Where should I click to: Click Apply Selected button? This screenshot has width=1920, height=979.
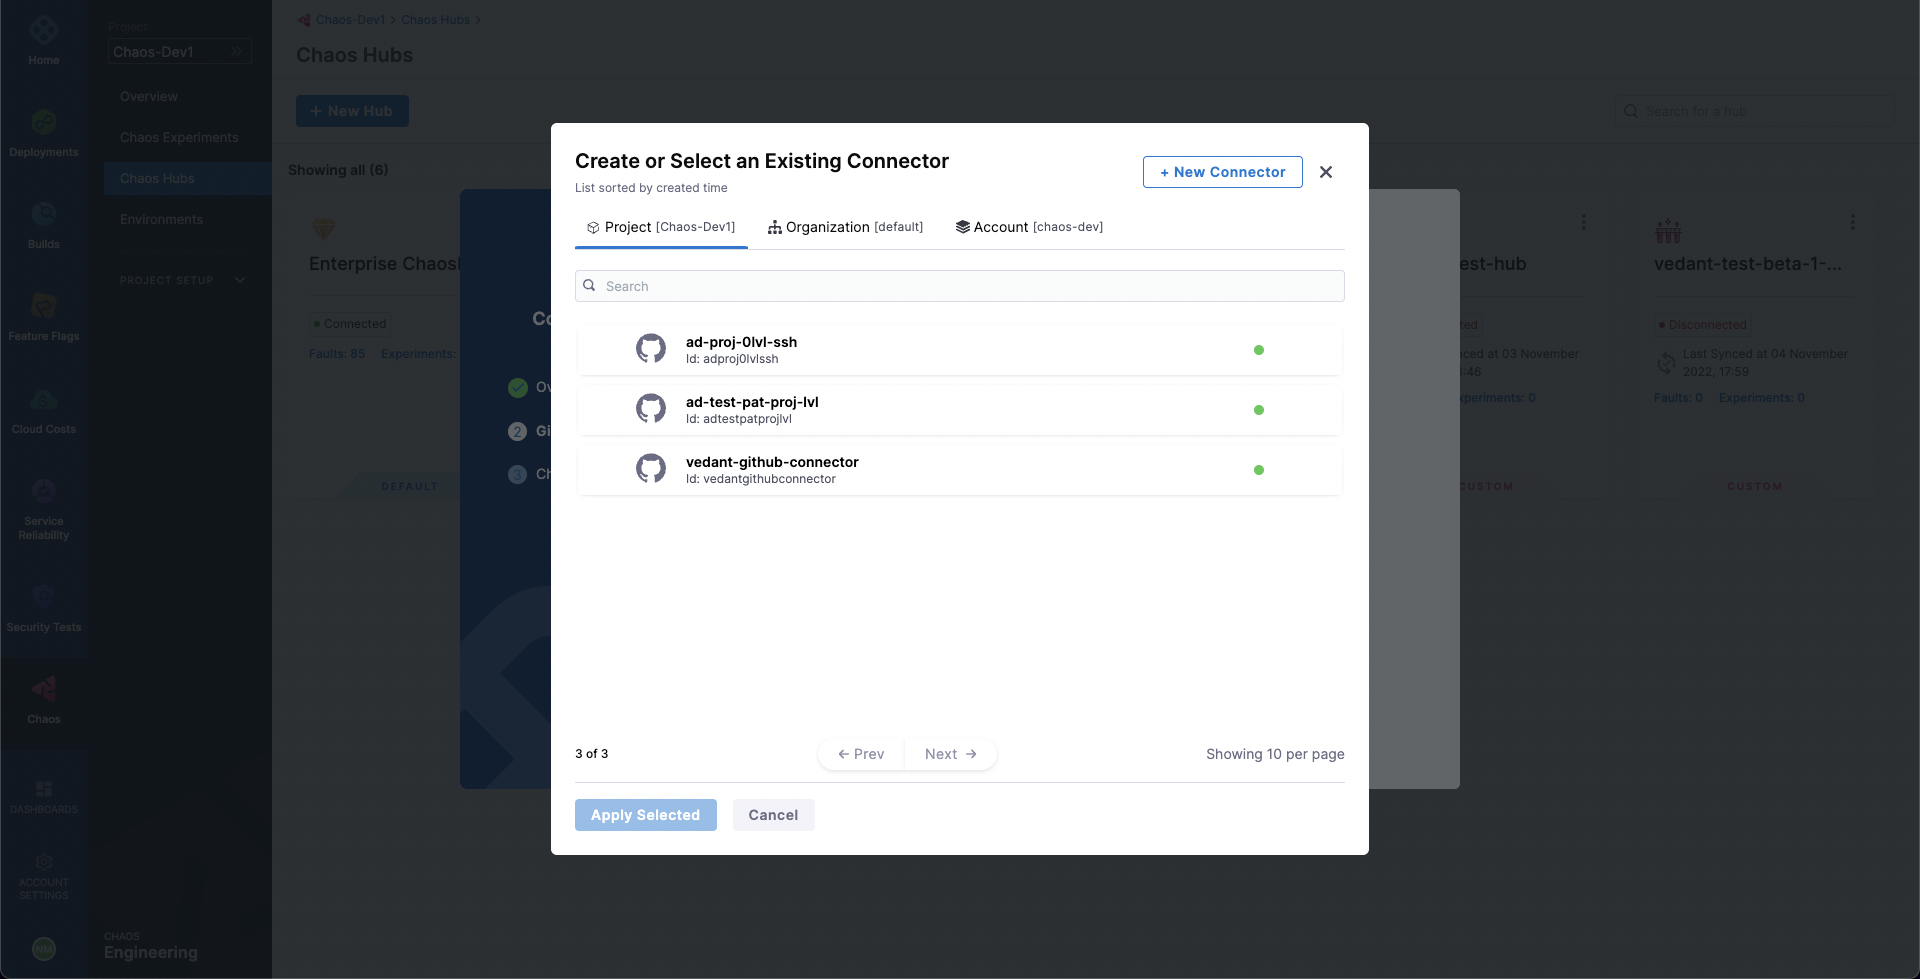645,815
